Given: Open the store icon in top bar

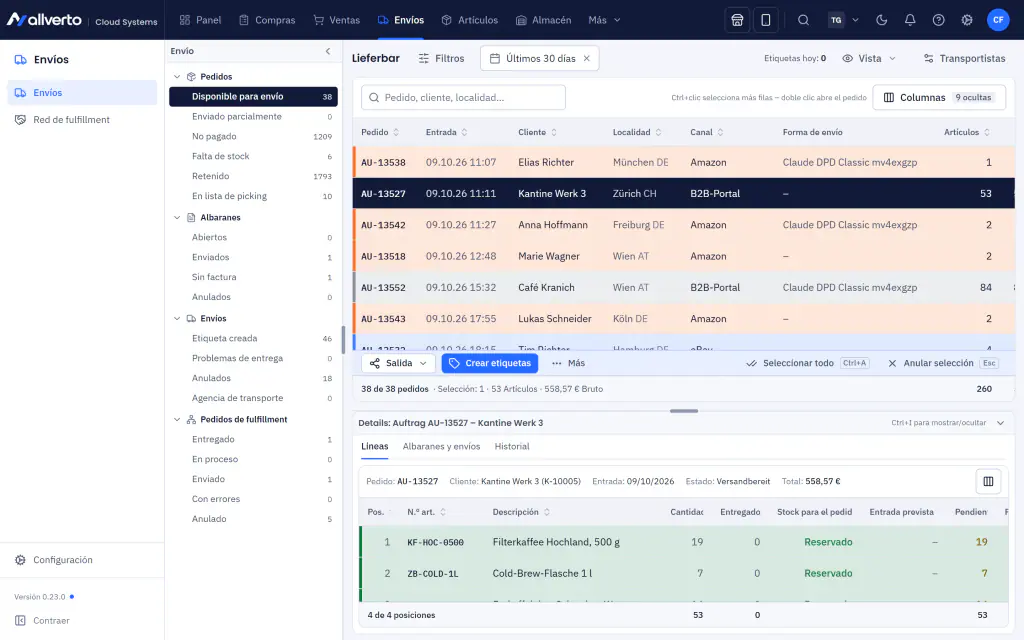Looking at the screenshot, I should [x=737, y=20].
